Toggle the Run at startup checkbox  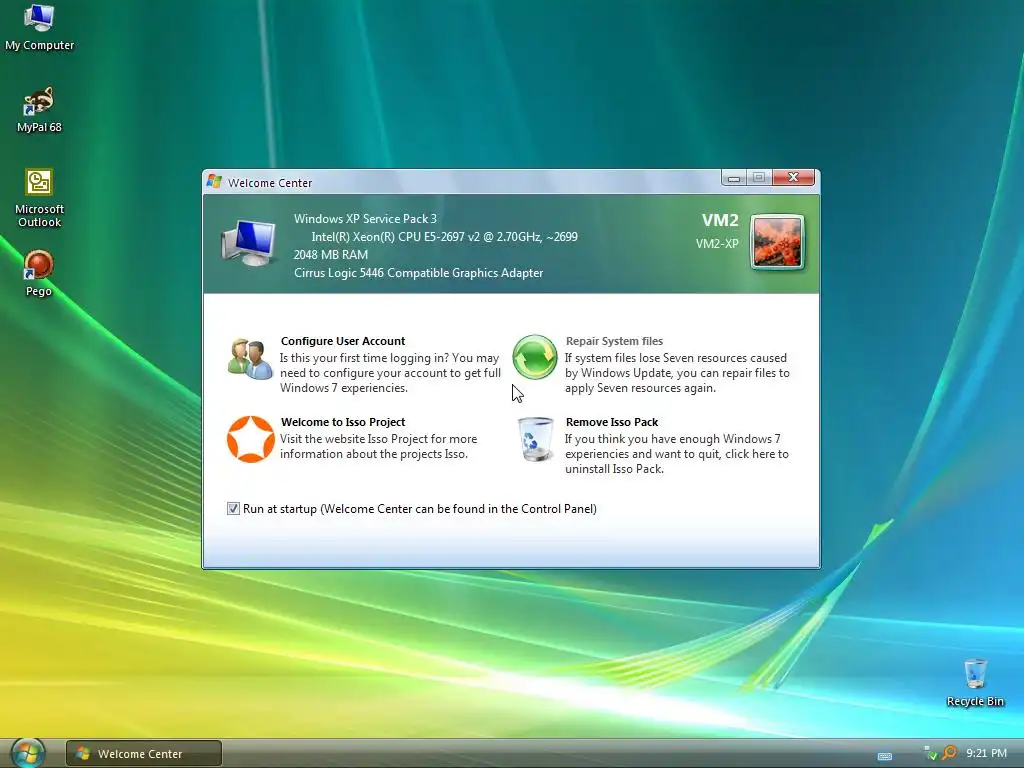pos(233,508)
